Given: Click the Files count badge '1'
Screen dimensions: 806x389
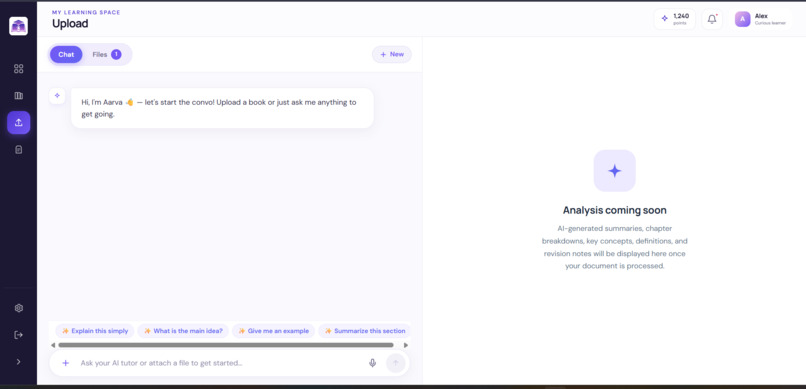Looking at the screenshot, I should [x=116, y=54].
